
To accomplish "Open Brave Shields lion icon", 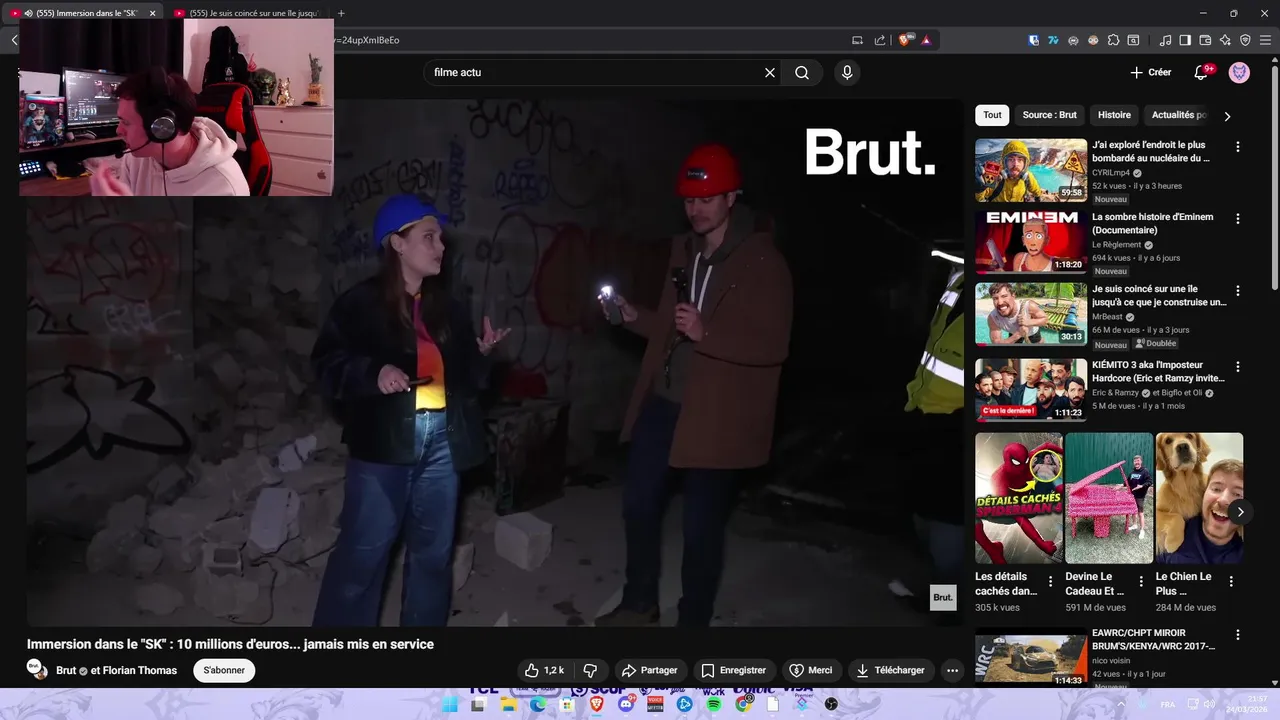I will click(904, 40).
